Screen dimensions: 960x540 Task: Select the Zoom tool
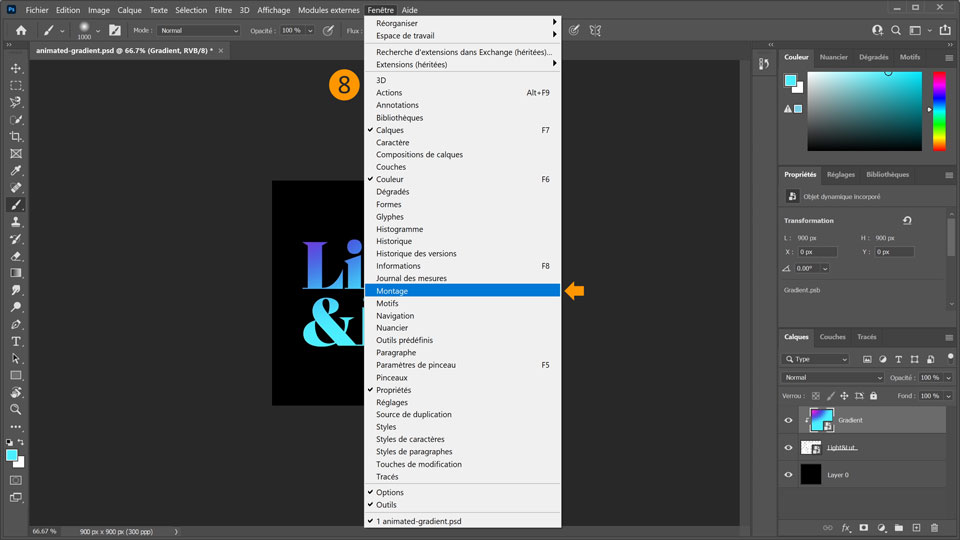point(16,410)
